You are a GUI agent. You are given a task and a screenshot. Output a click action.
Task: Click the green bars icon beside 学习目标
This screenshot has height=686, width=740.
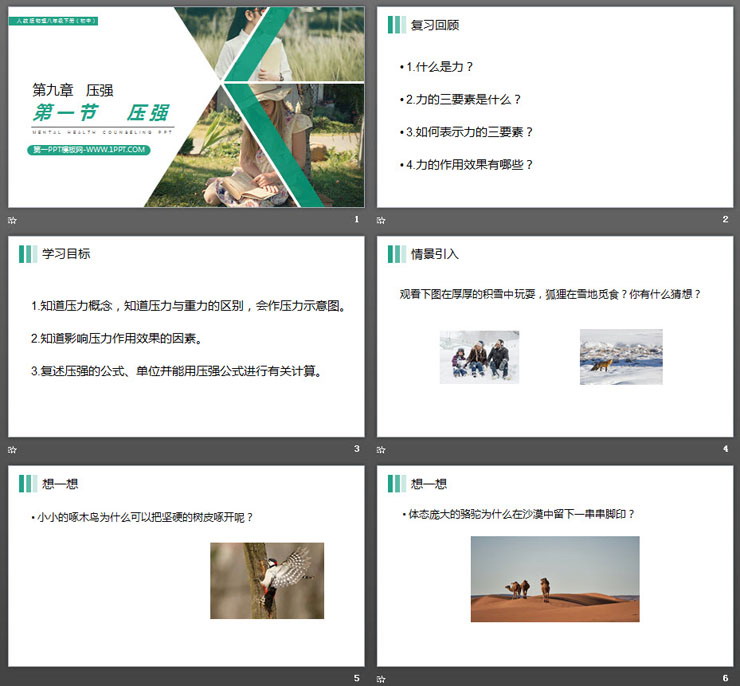point(27,254)
